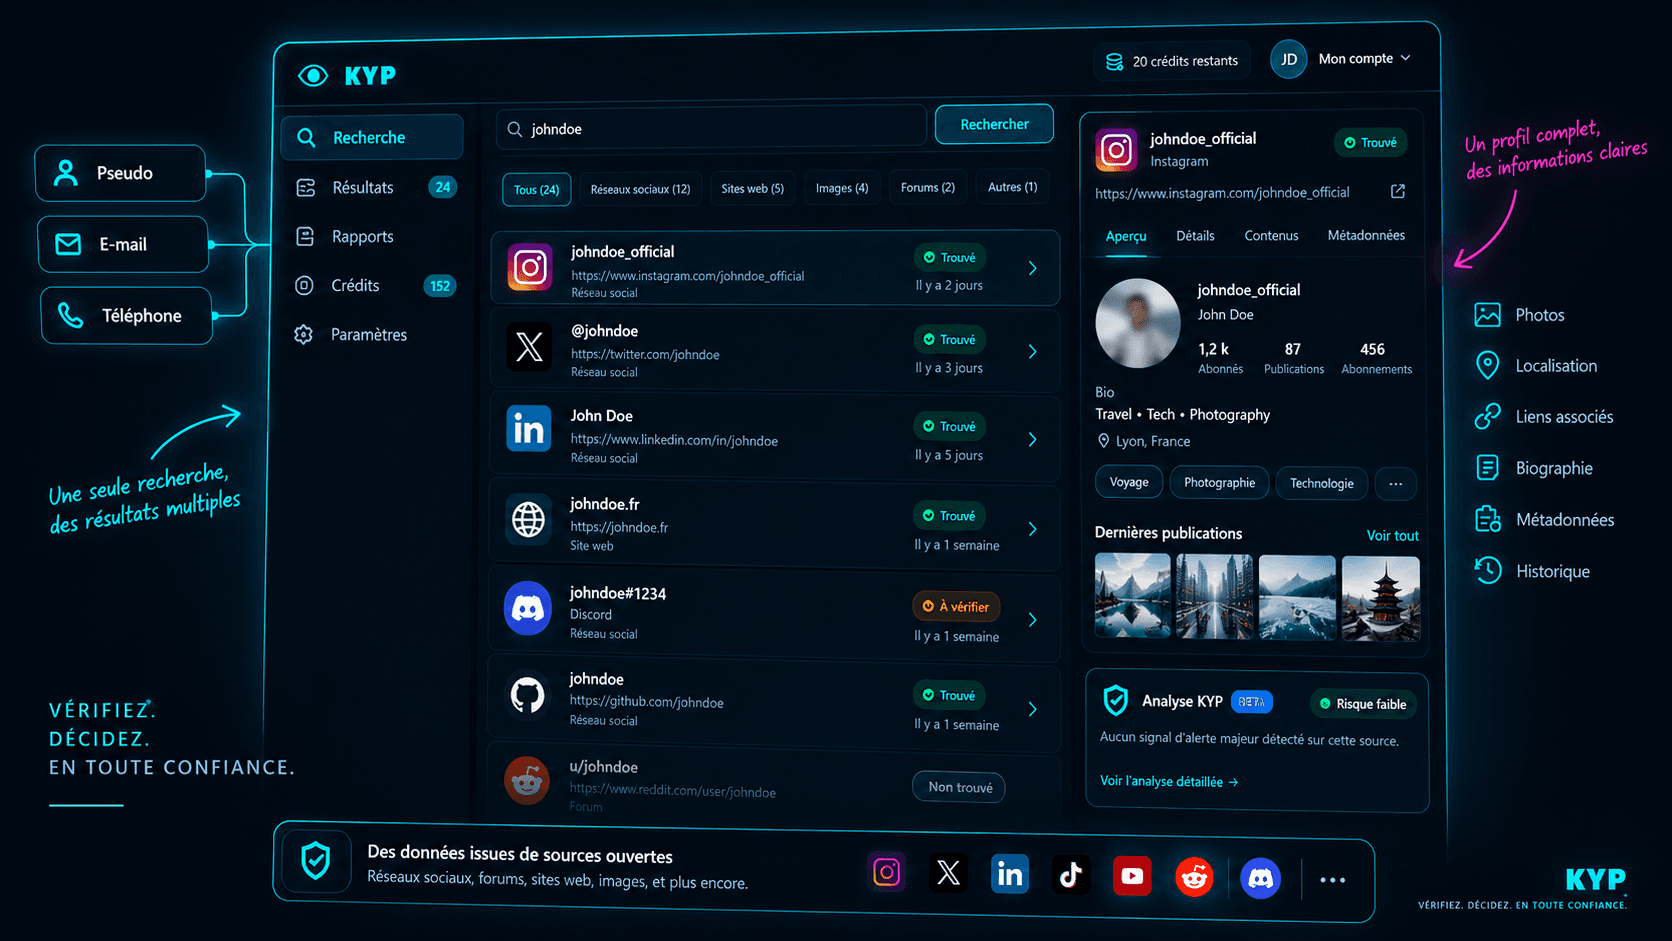Click the johndoe_official profile avatar
Image resolution: width=1672 pixels, height=941 pixels.
pyautogui.click(x=1138, y=323)
